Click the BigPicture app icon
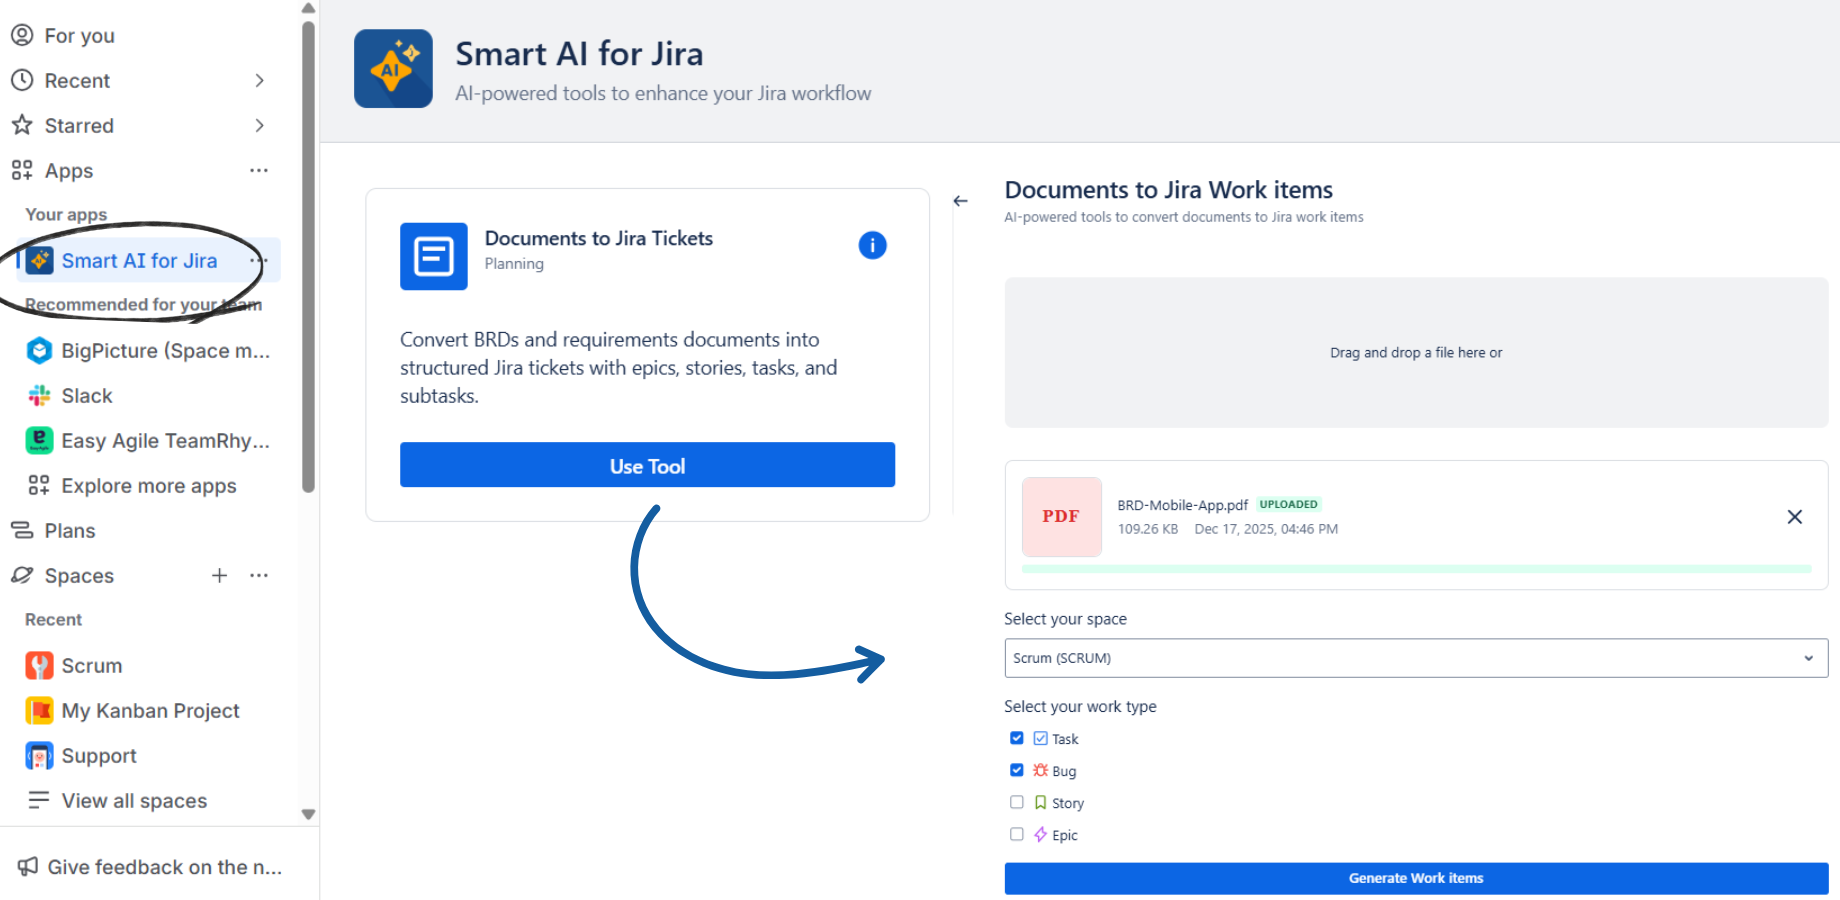The height and width of the screenshot is (900, 1840). [x=38, y=350]
